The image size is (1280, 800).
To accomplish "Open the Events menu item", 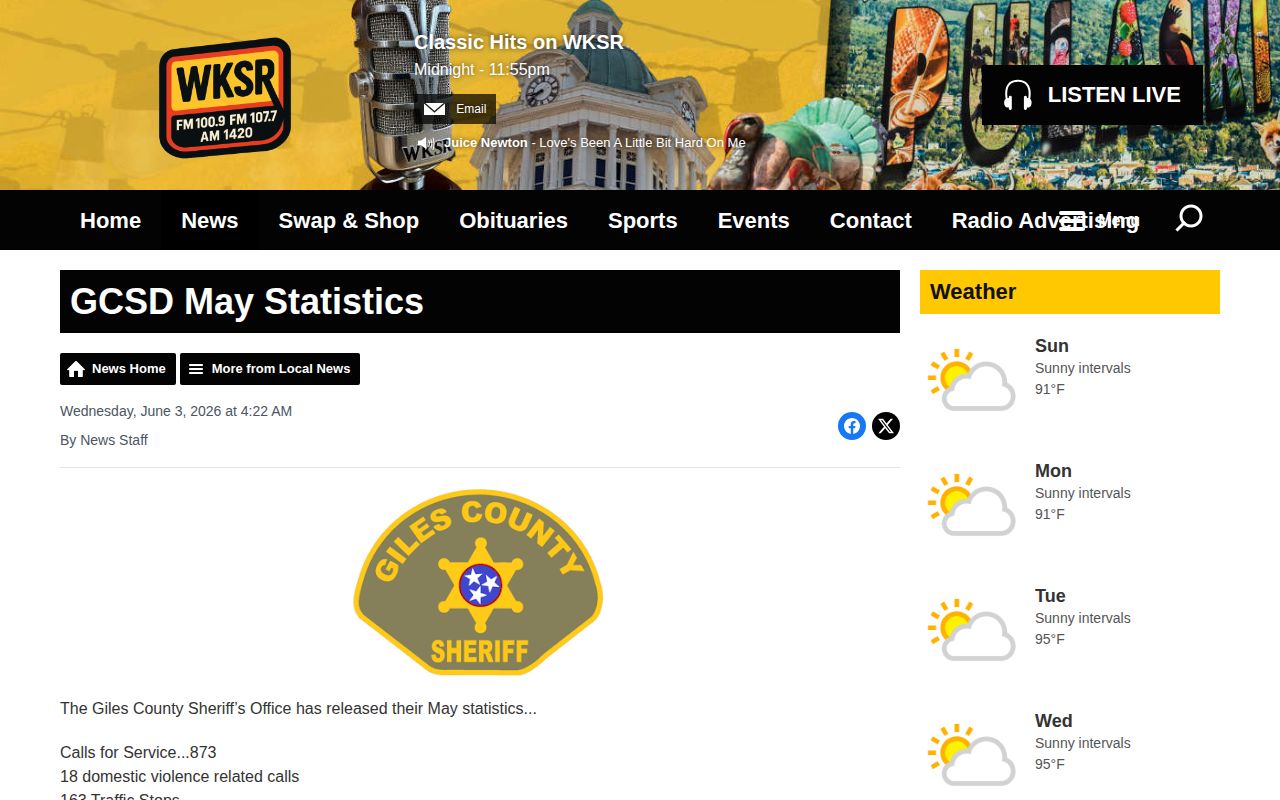I will pyautogui.click(x=753, y=220).
